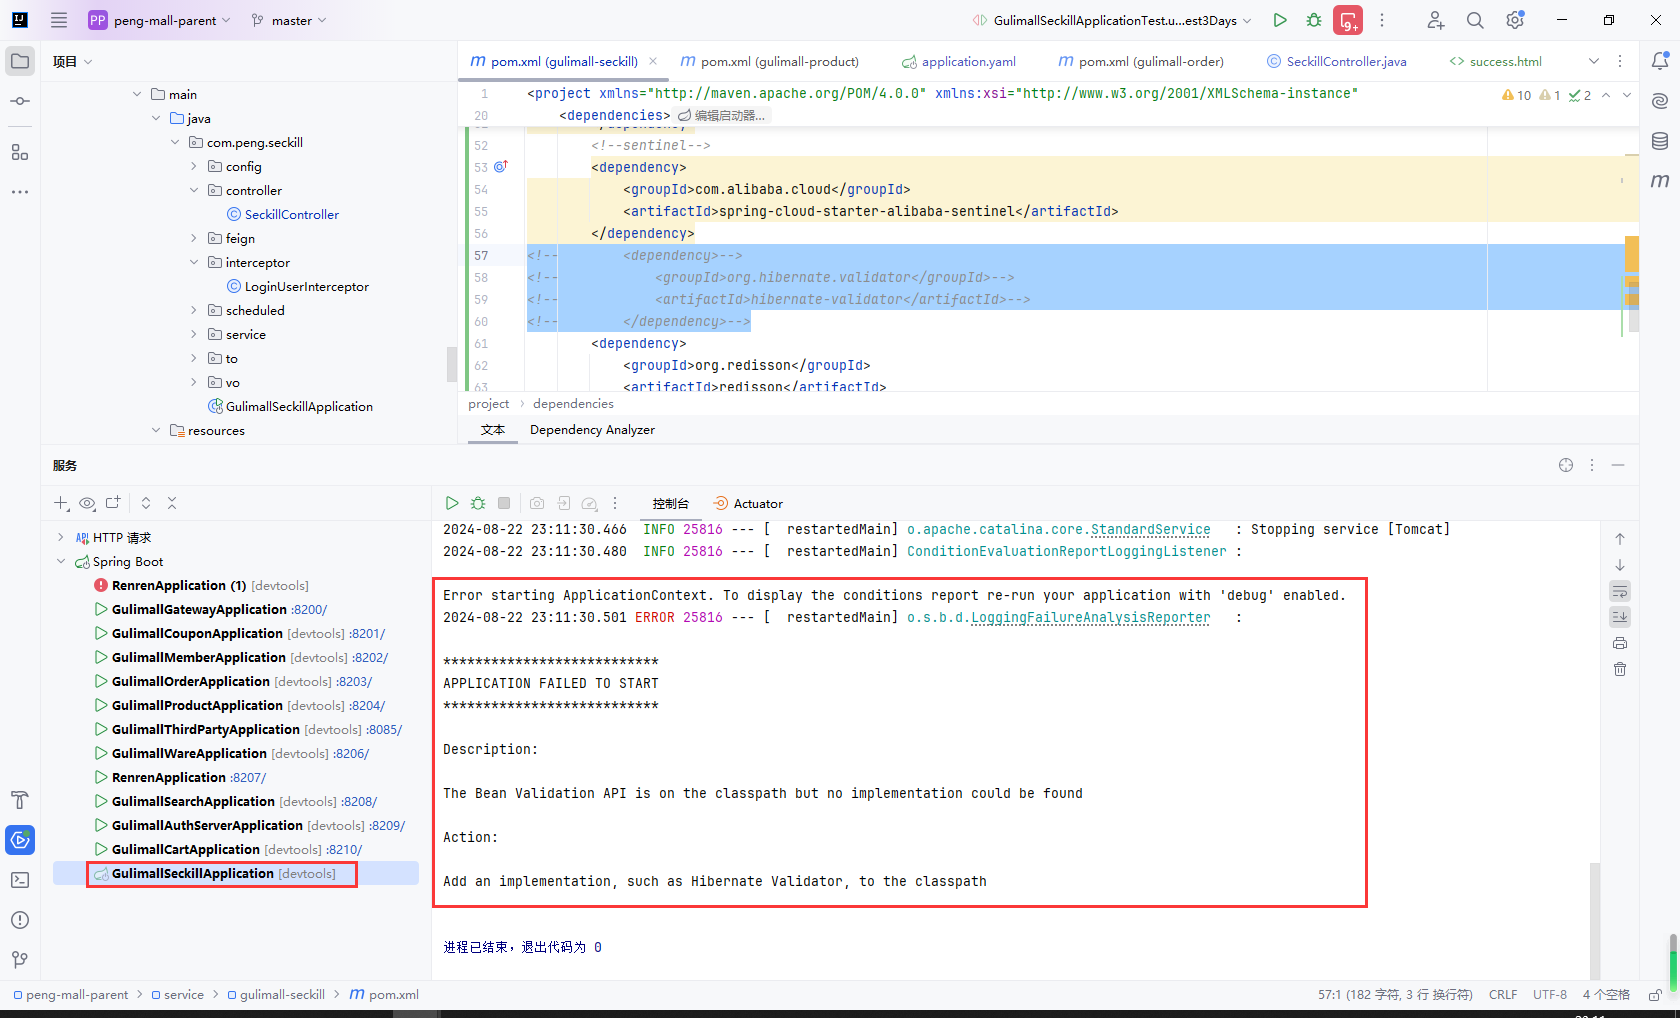The image size is (1680, 1018).
Task: Click the gutter icon on line 53
Action: click(x=501, y=167)
